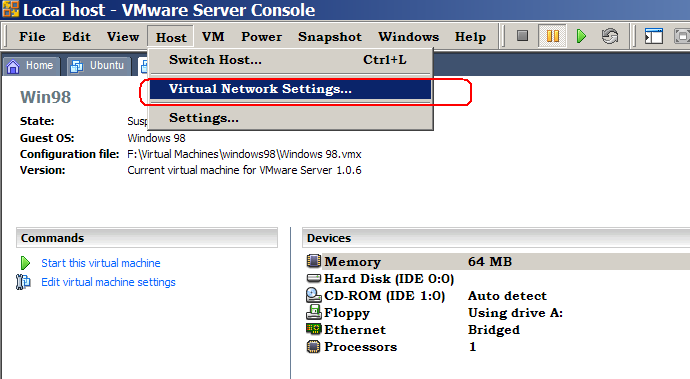690x379 pixels.
Task: Click the Using drive A: floppy value
Action: tap(515, 313)
